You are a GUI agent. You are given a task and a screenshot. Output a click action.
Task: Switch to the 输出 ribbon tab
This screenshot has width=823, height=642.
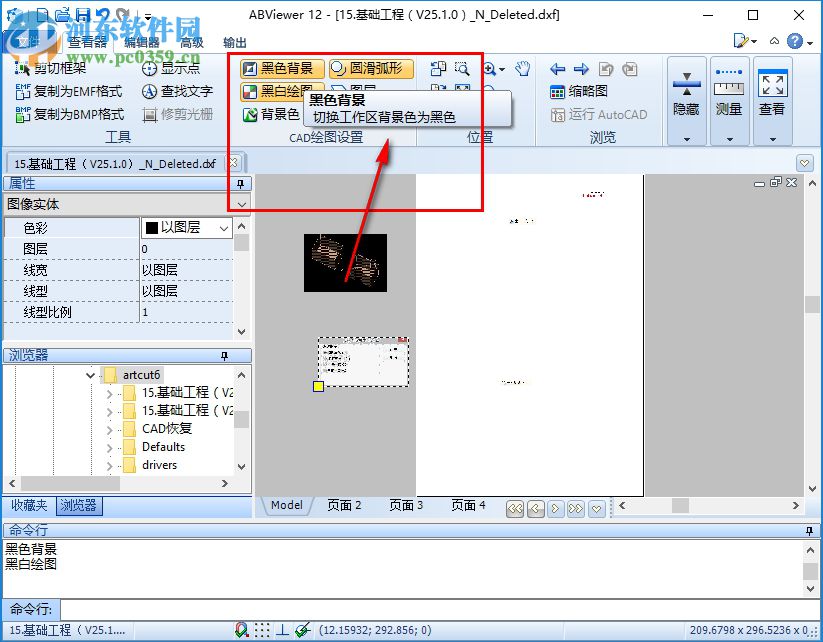pyautogui.click(x=237, y=42)
